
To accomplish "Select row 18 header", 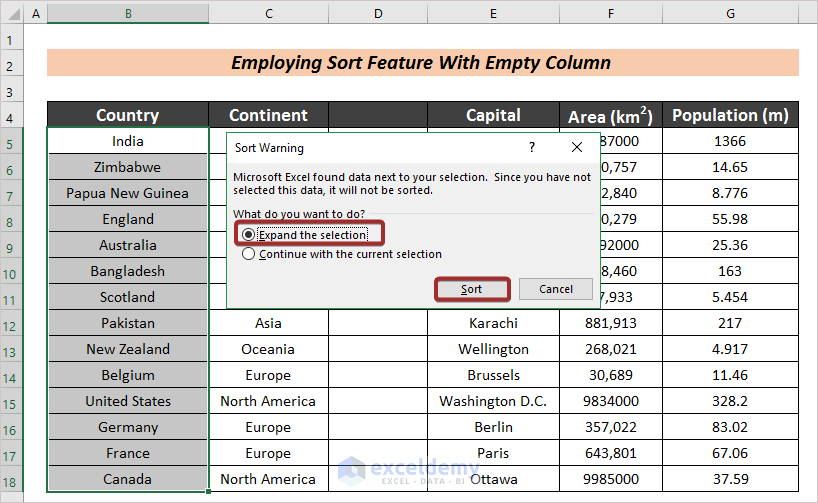I will (x=11, y=479).
